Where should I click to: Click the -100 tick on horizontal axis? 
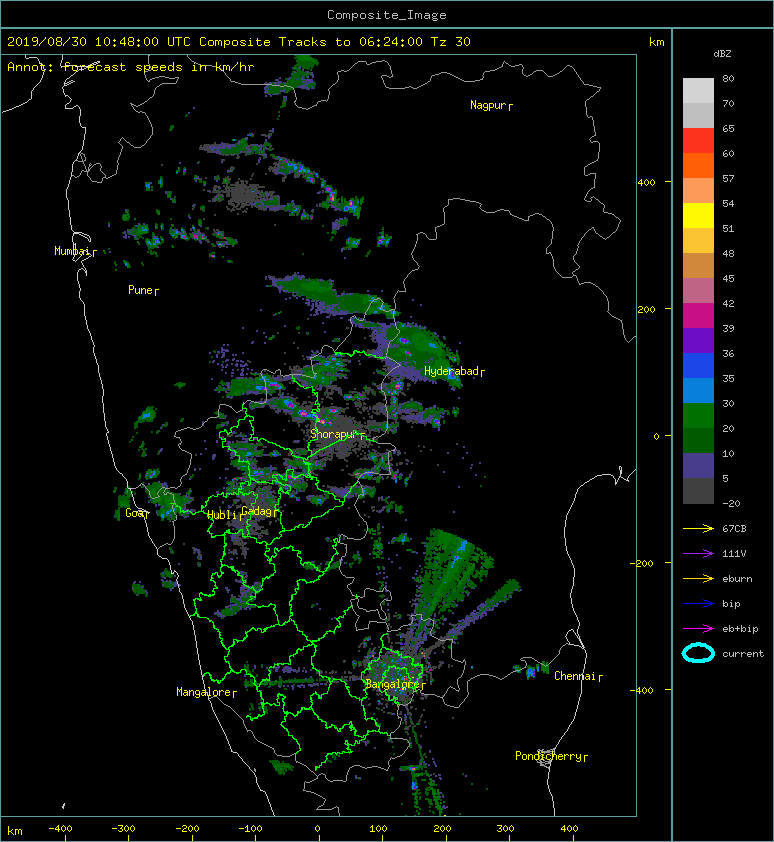click(250, 829)
